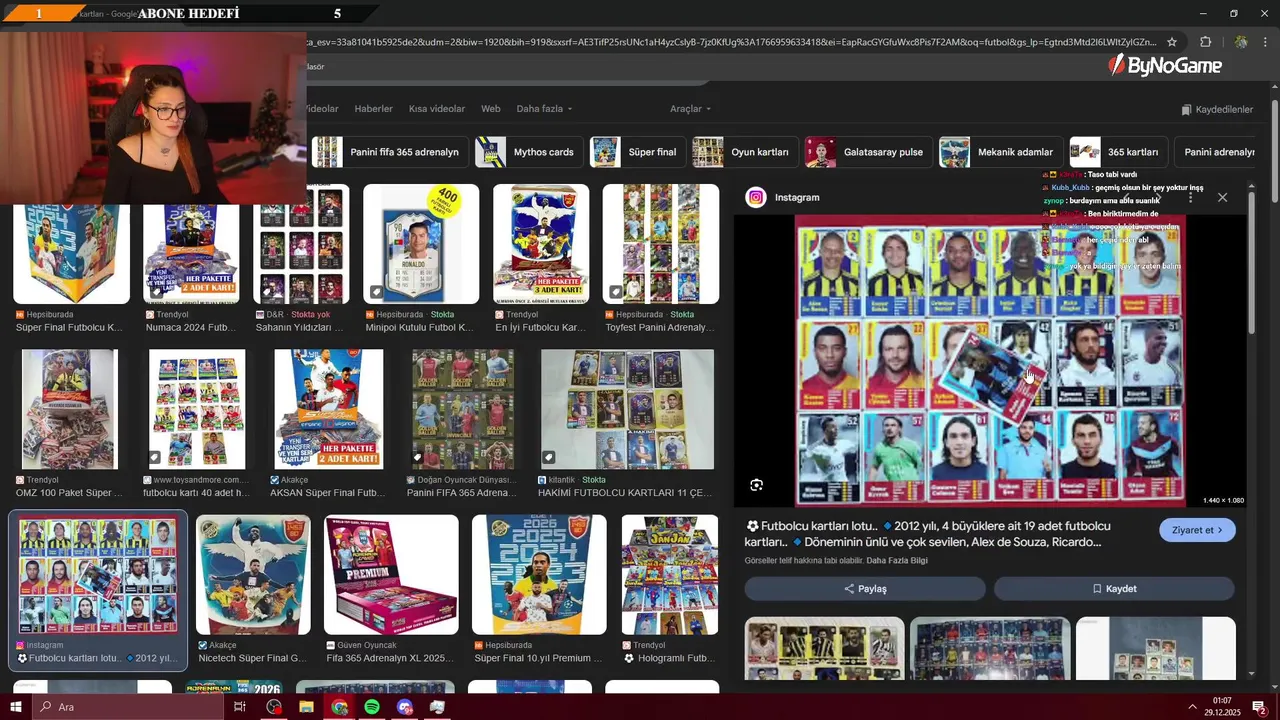Open the purple Discord-style taskbar app
The width and height of the screenshot is (1280, 720).
coord(404,707)
